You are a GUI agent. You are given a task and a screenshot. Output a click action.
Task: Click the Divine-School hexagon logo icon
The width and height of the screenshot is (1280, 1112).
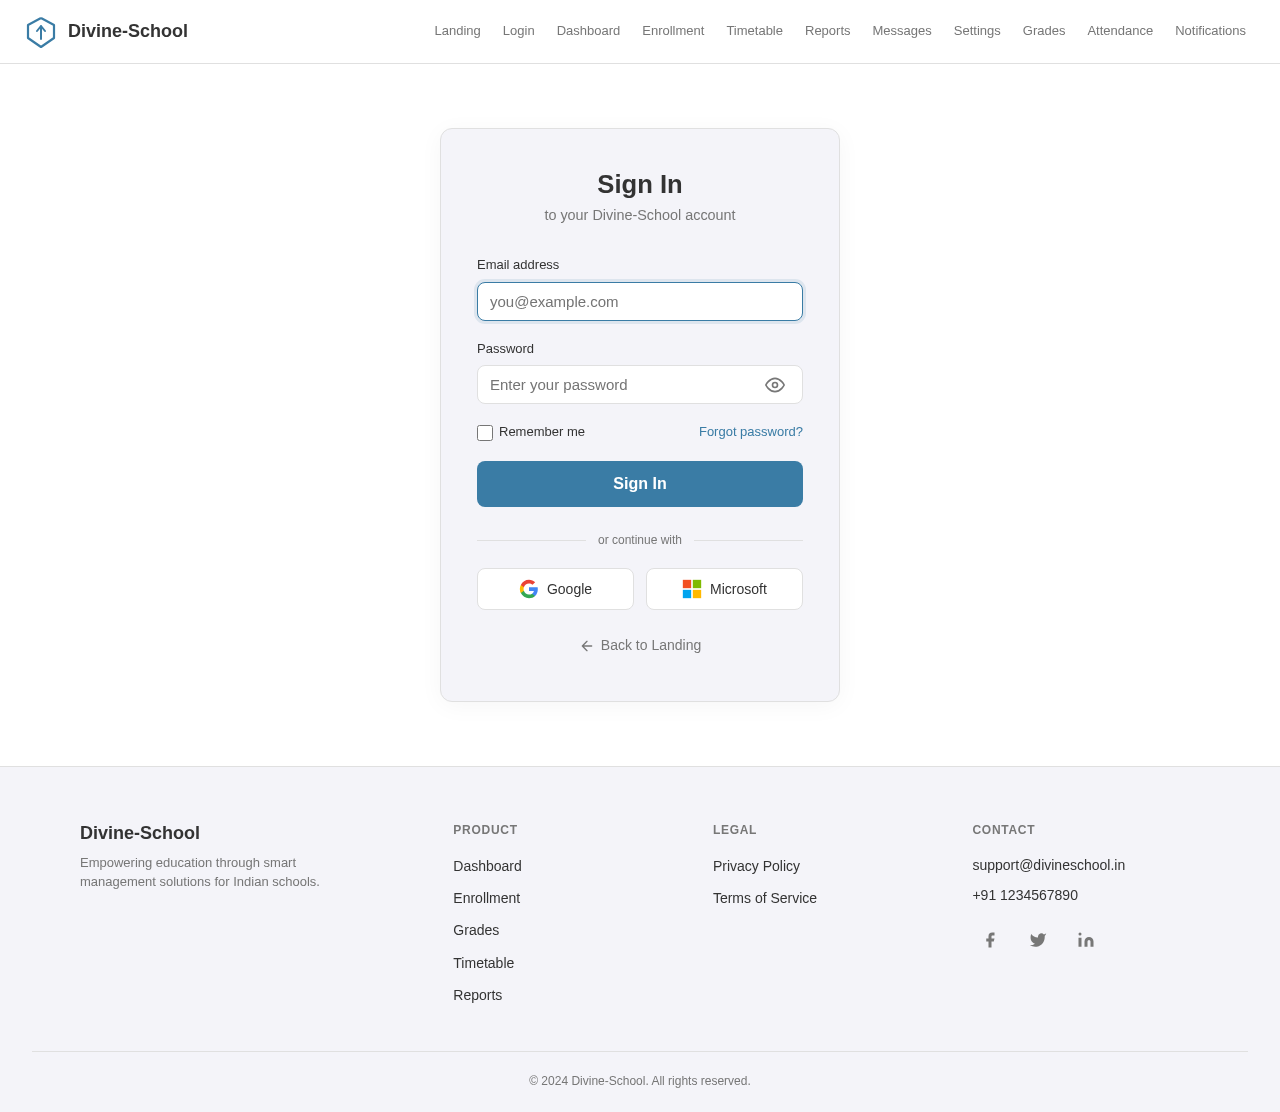[41, 32]
